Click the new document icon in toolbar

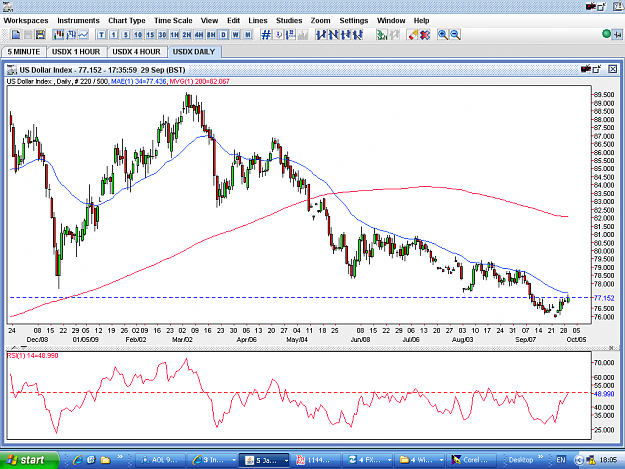(x=16, y=35)
